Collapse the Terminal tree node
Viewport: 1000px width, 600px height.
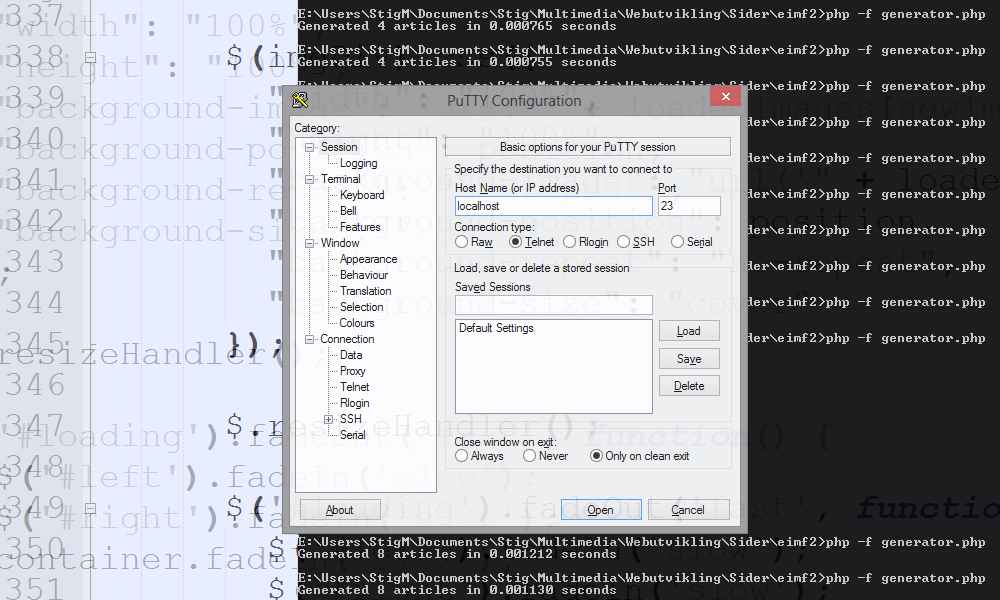tap(309, 179)
